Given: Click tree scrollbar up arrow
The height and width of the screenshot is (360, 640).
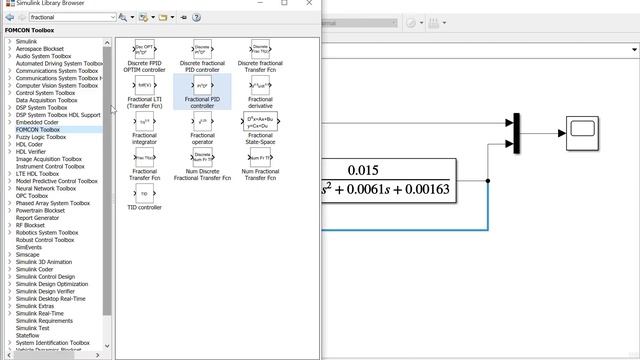Looking at the screenshot, I should (x=107, y=42).
